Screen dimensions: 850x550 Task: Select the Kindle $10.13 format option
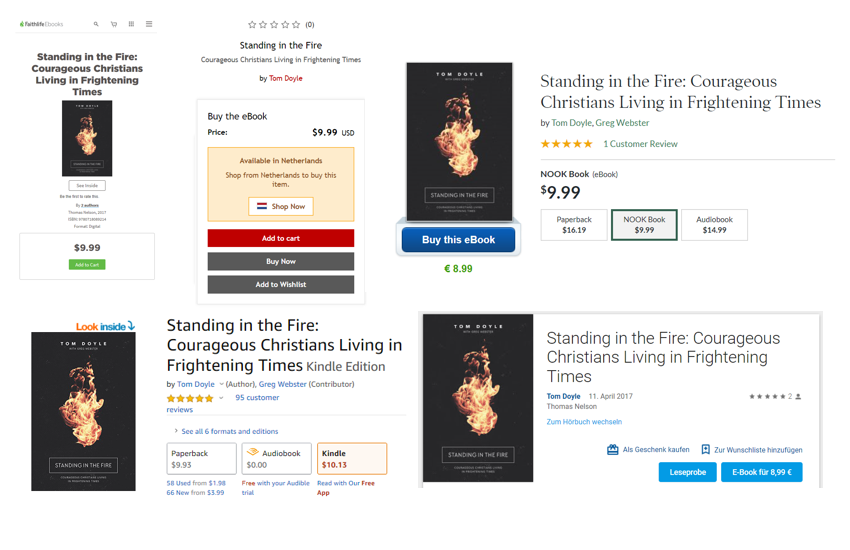pyautogui.click(x=352, y=459)
